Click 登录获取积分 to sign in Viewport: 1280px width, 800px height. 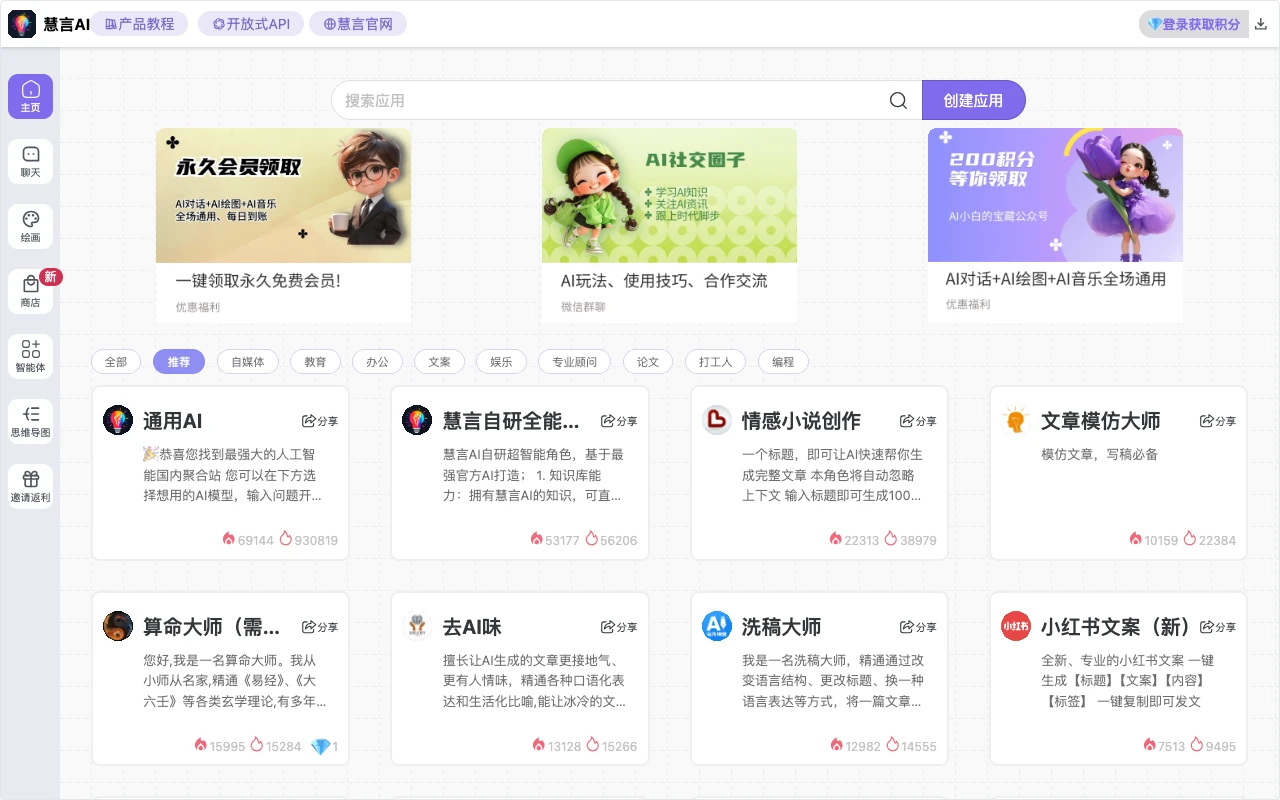pyautogui.click(x=1194, y=23)
